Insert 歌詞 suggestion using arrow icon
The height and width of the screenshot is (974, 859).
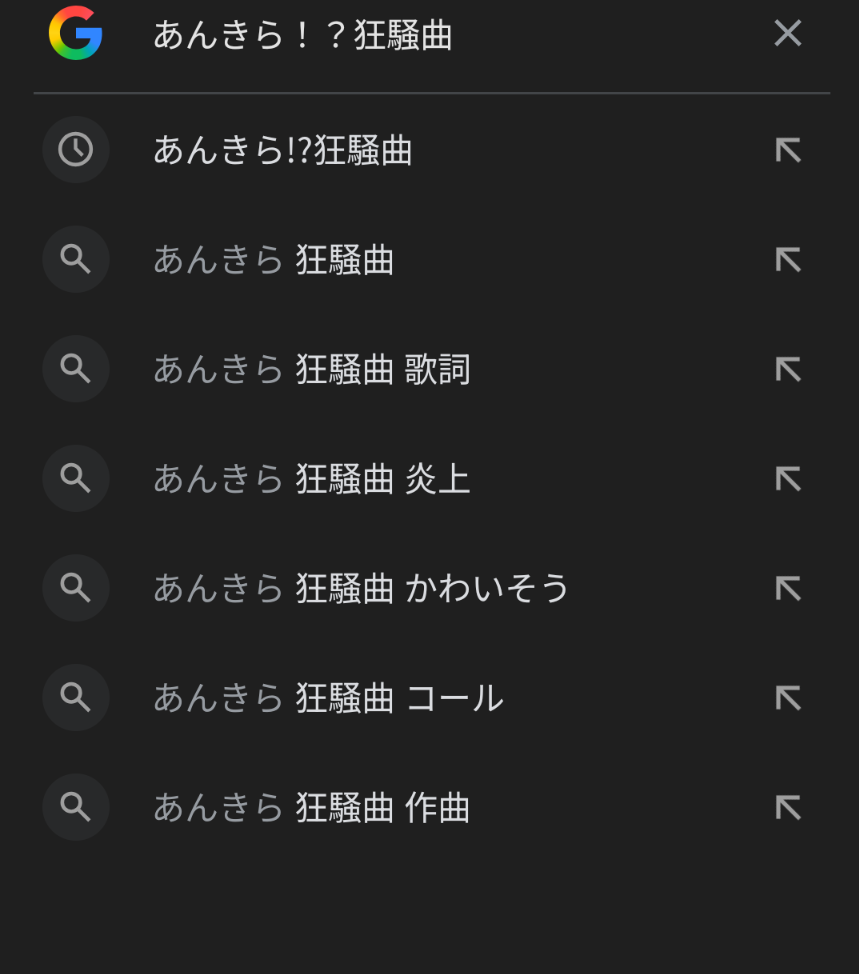pyautogui.click(x=788, y=370)
